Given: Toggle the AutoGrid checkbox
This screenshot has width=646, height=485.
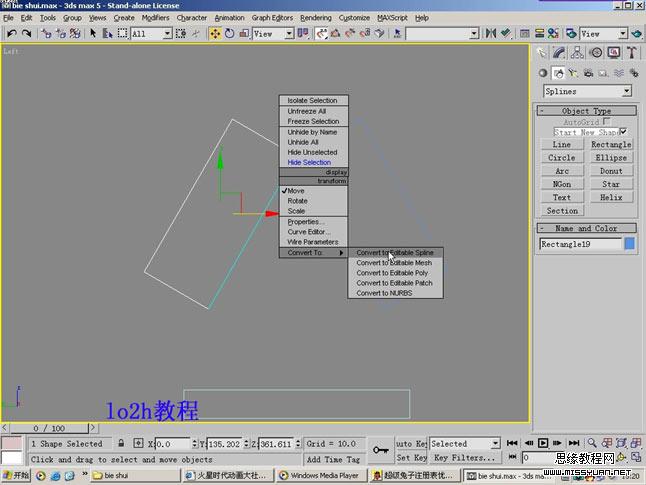Looking at the screenshot, I should [606, 122].
